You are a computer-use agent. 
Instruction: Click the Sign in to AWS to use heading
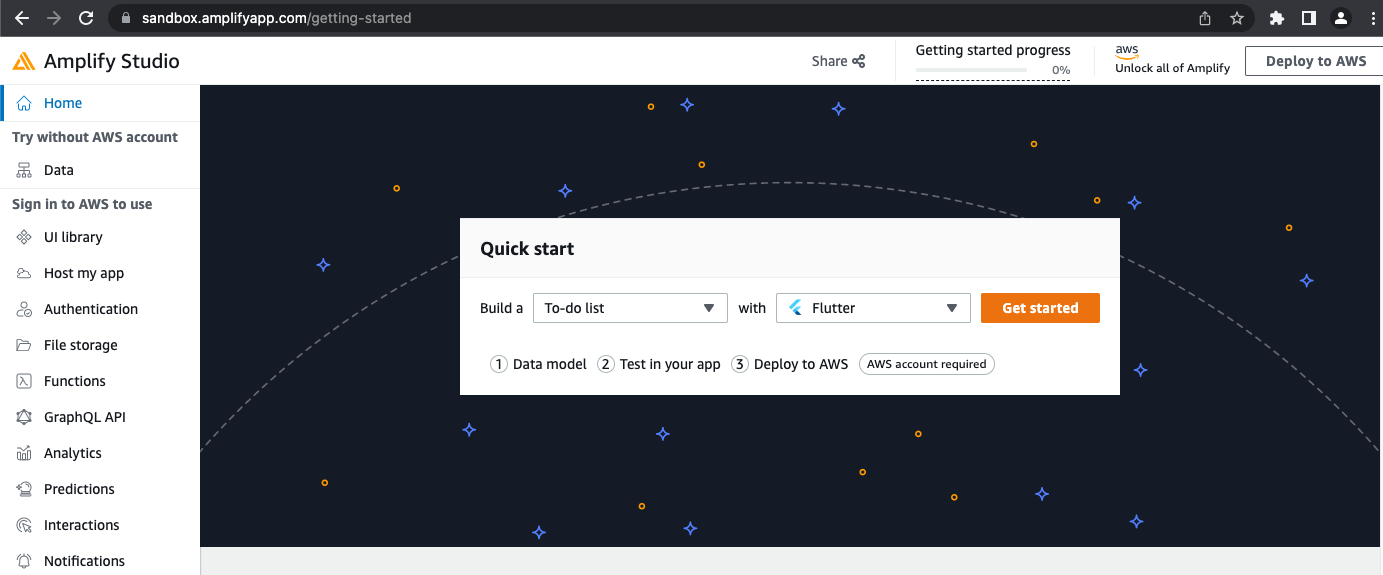pyautogui.click(x=82, y=204)
